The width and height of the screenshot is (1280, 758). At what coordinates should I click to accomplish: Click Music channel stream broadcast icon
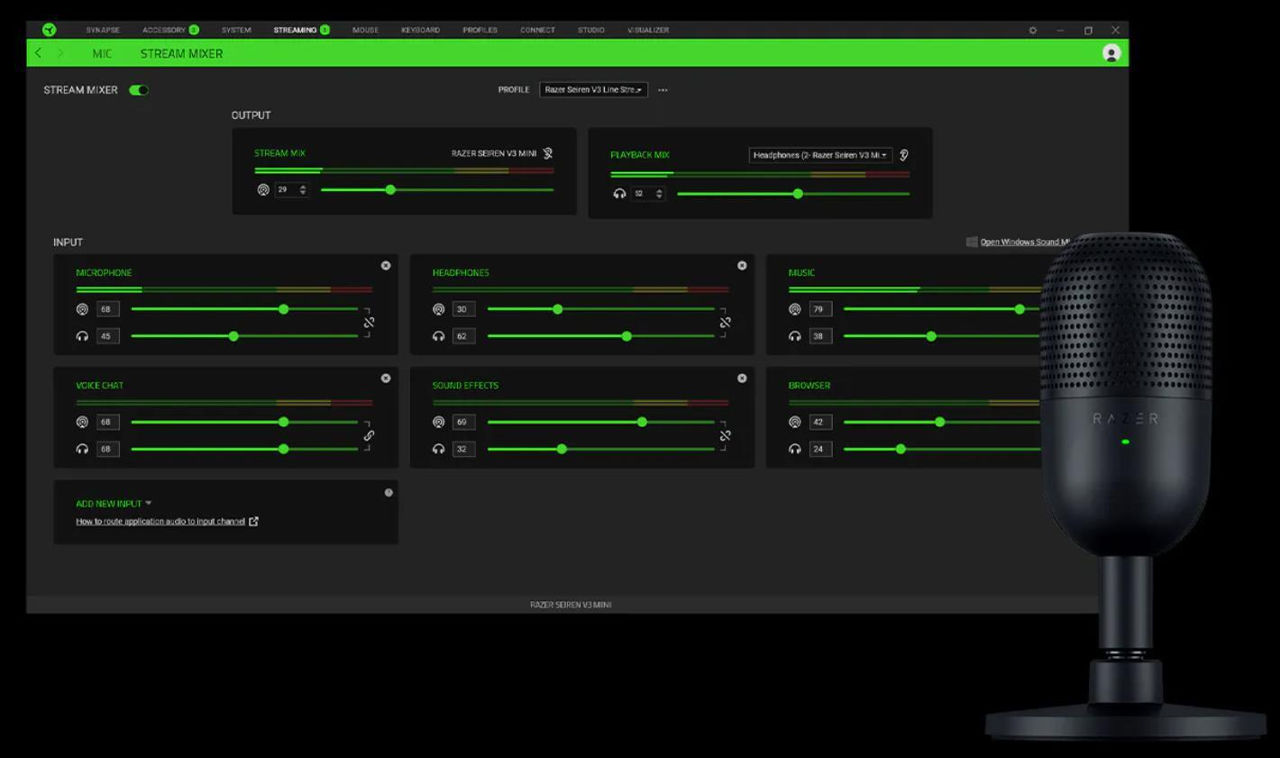click(794, 309)
